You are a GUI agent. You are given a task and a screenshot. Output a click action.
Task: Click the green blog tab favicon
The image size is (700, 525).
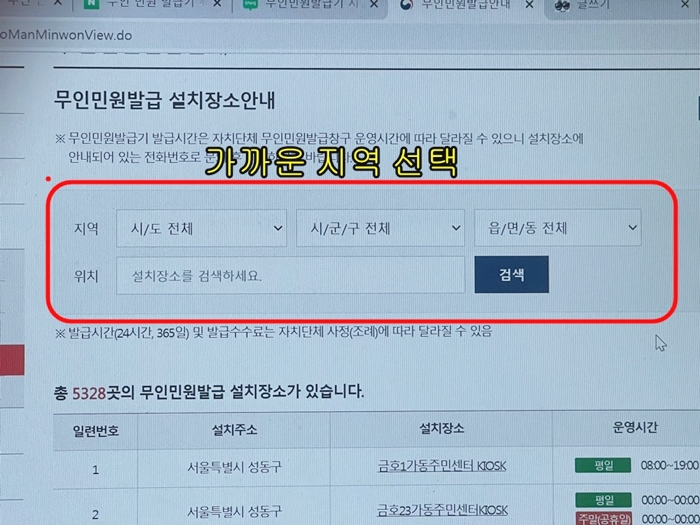[250, 4]
